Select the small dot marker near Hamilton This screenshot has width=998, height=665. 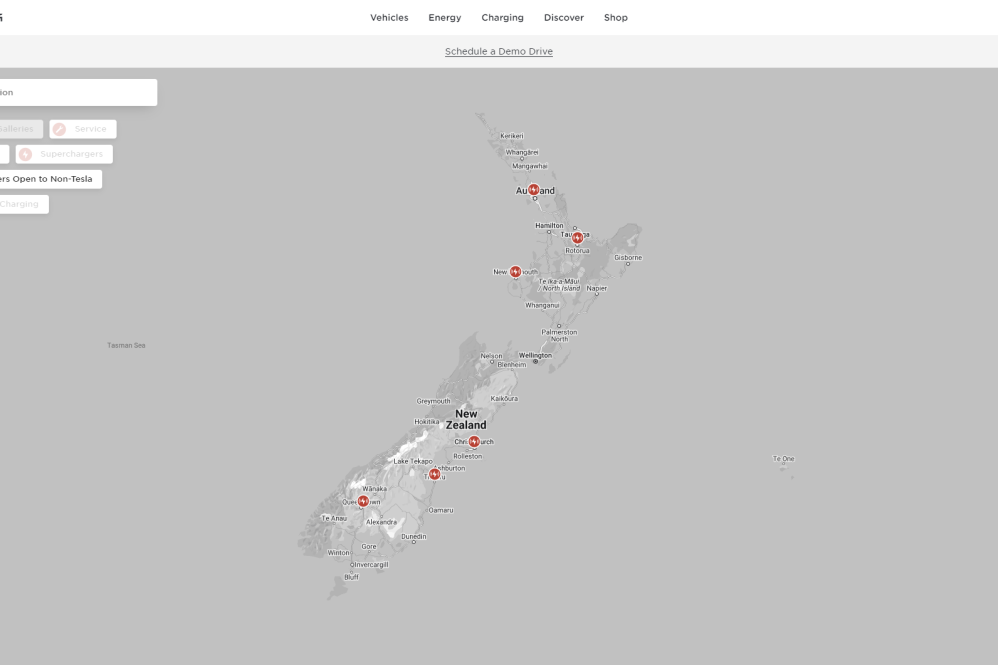point(549,232)
